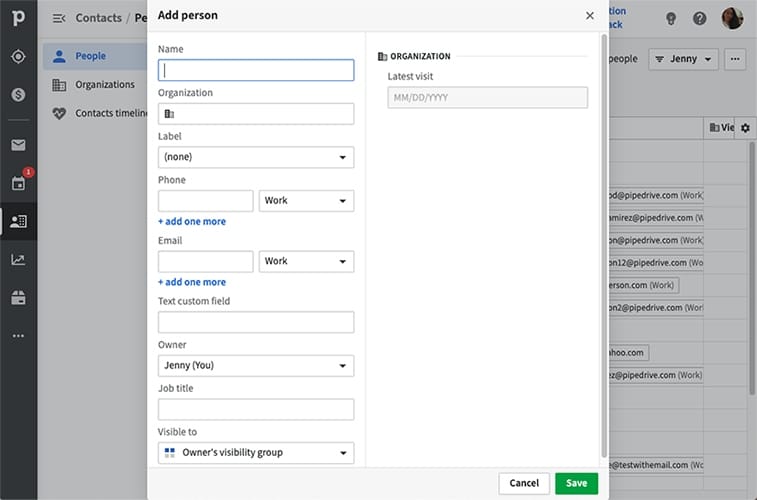The width and height of the screenshot is (757, 500).
Task: Open Visible to visibility group dropdown
Action: pos(256,453)
